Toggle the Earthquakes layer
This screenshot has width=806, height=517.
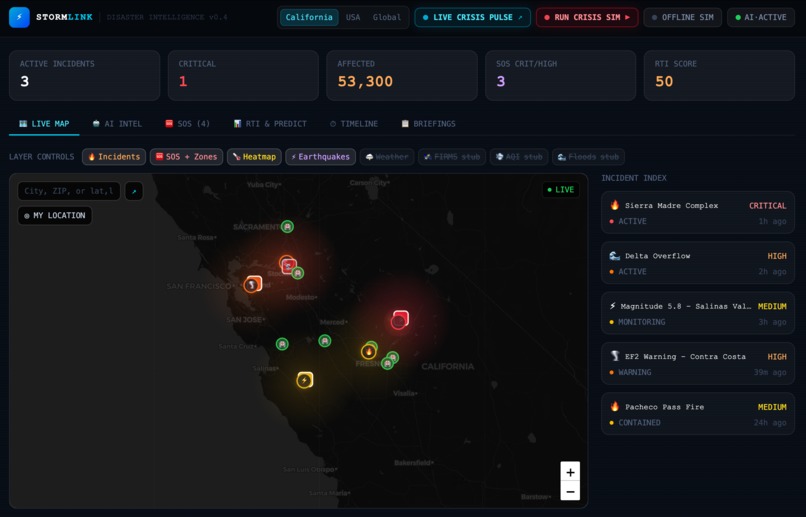click(x=321, y=157)
